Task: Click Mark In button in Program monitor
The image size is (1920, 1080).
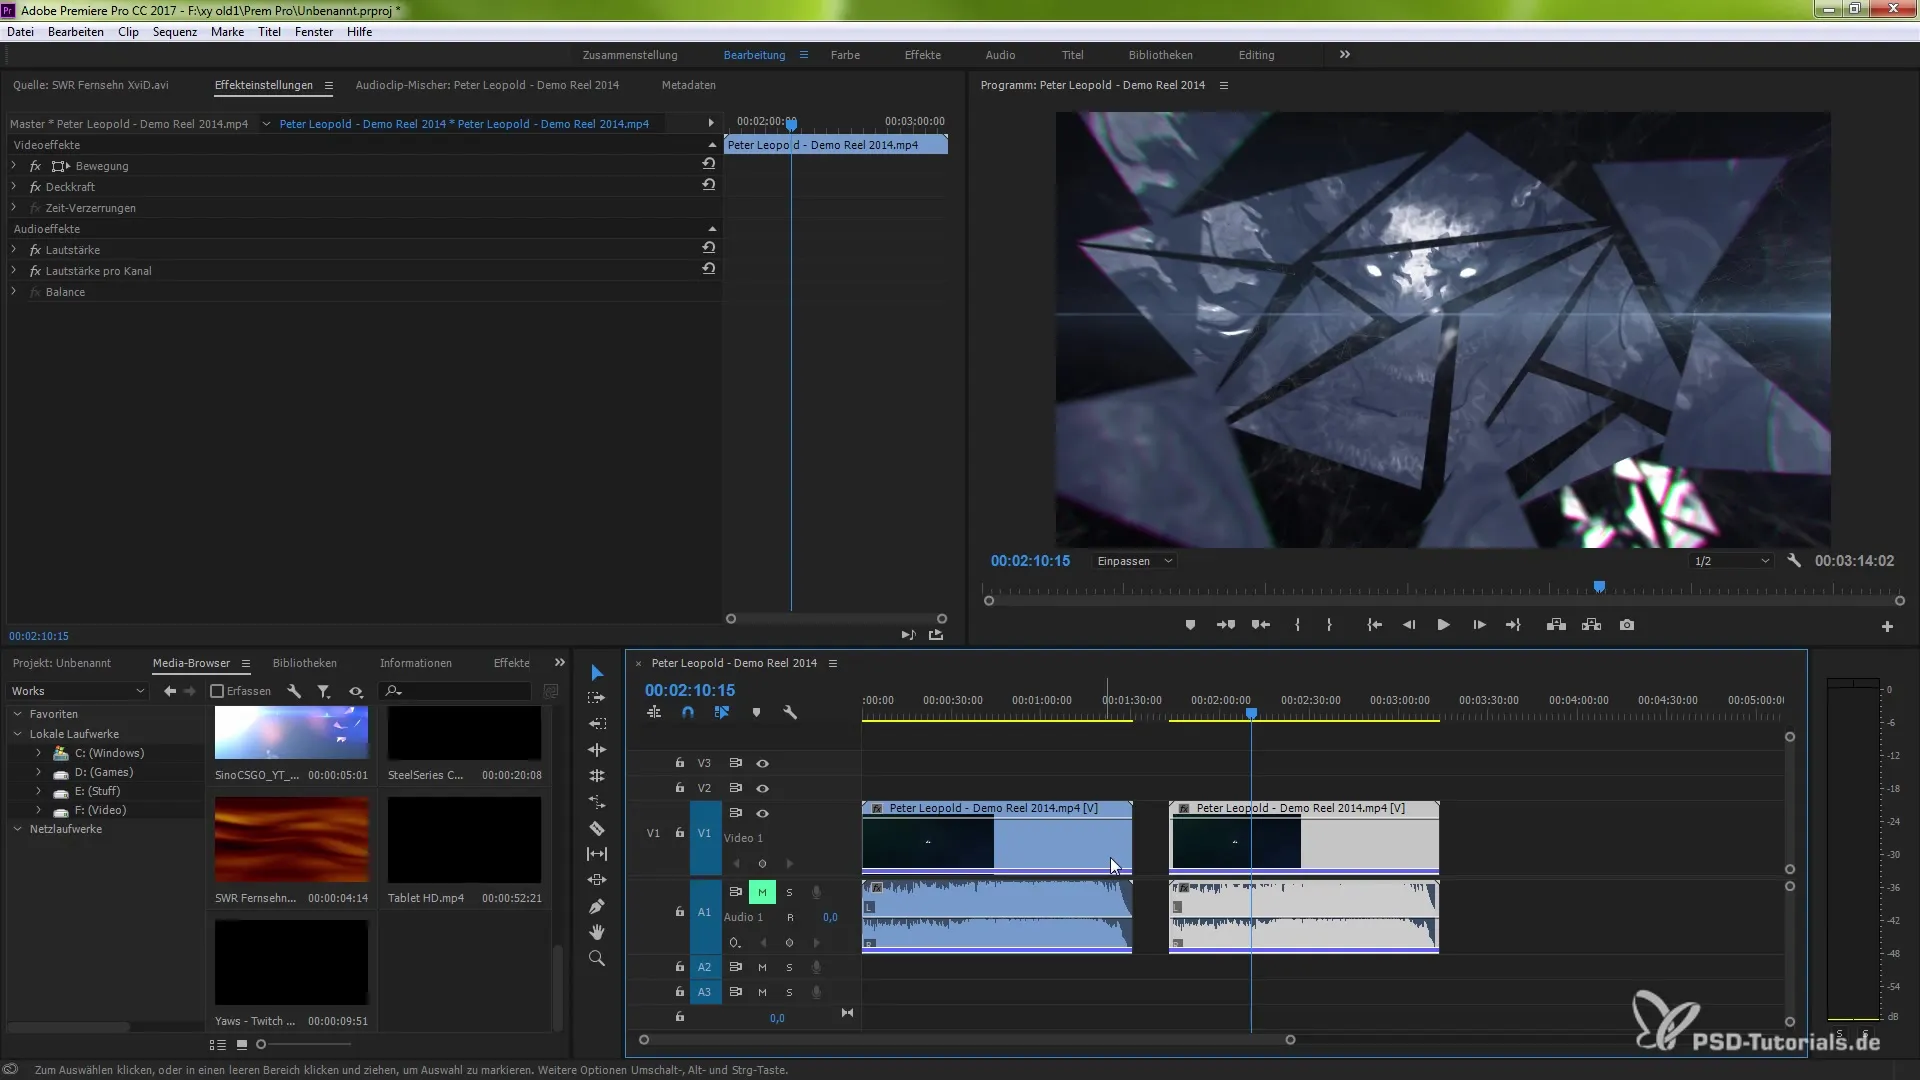Action: click(x=1297, y=625)
